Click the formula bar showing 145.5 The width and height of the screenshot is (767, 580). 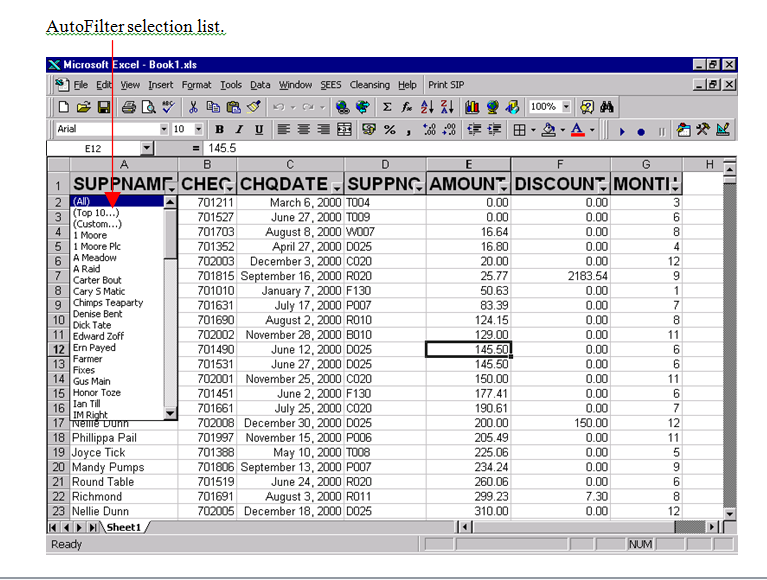pyautogui.click(x=469, y=148)
